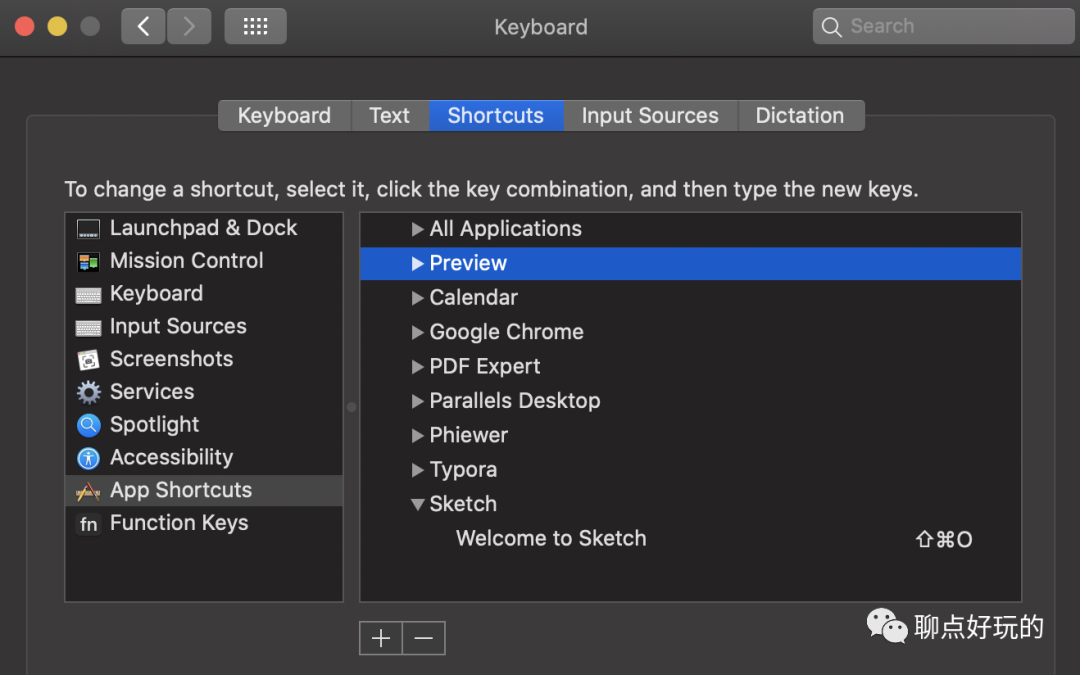
Task: Expand the Typora shortcuts group
Action: click(417, 470)
